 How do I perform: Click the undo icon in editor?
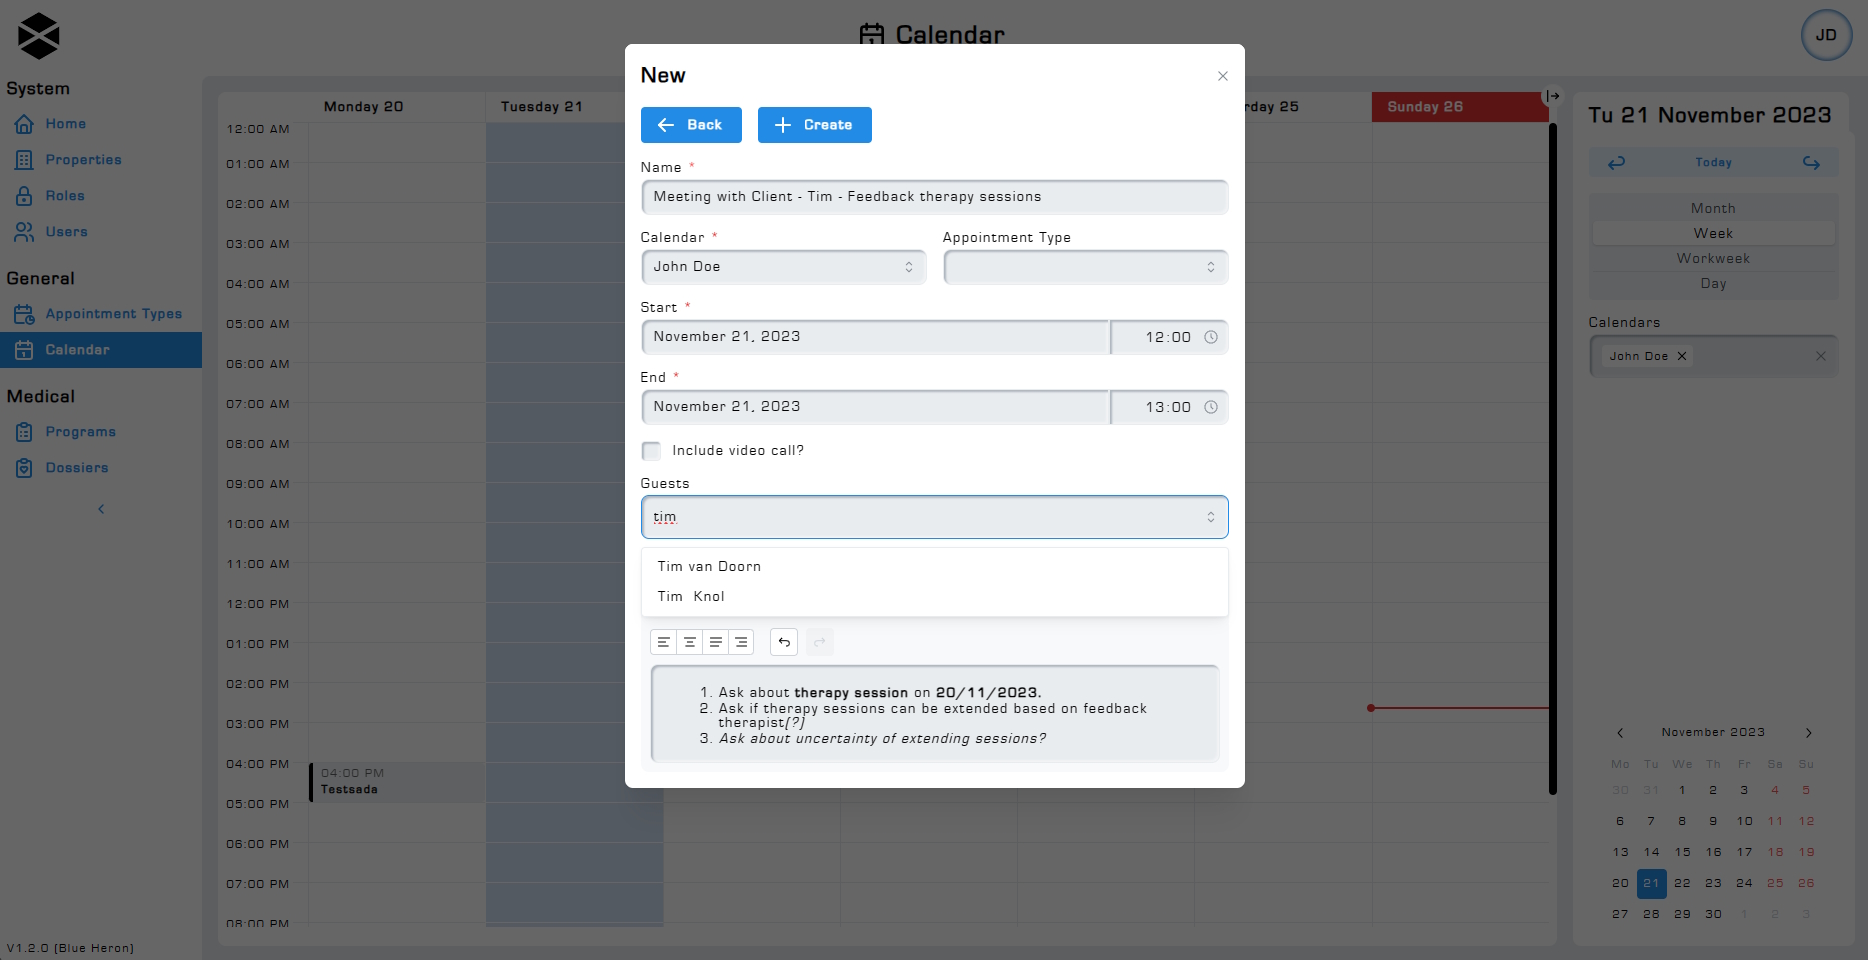click(784, 642)
